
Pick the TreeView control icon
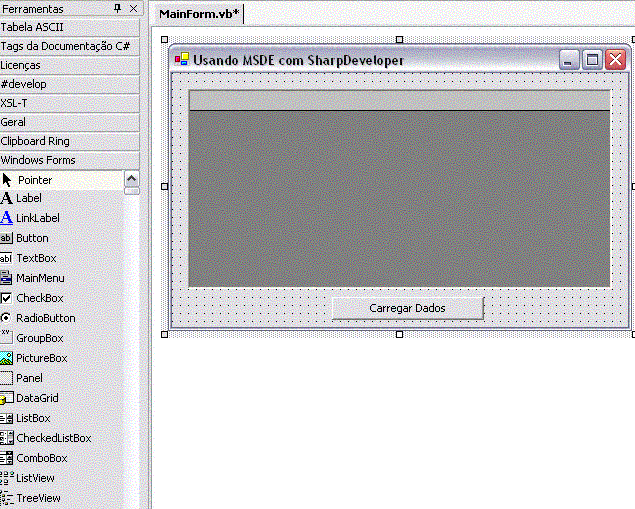pyautogui.click(x=6, y=498)
